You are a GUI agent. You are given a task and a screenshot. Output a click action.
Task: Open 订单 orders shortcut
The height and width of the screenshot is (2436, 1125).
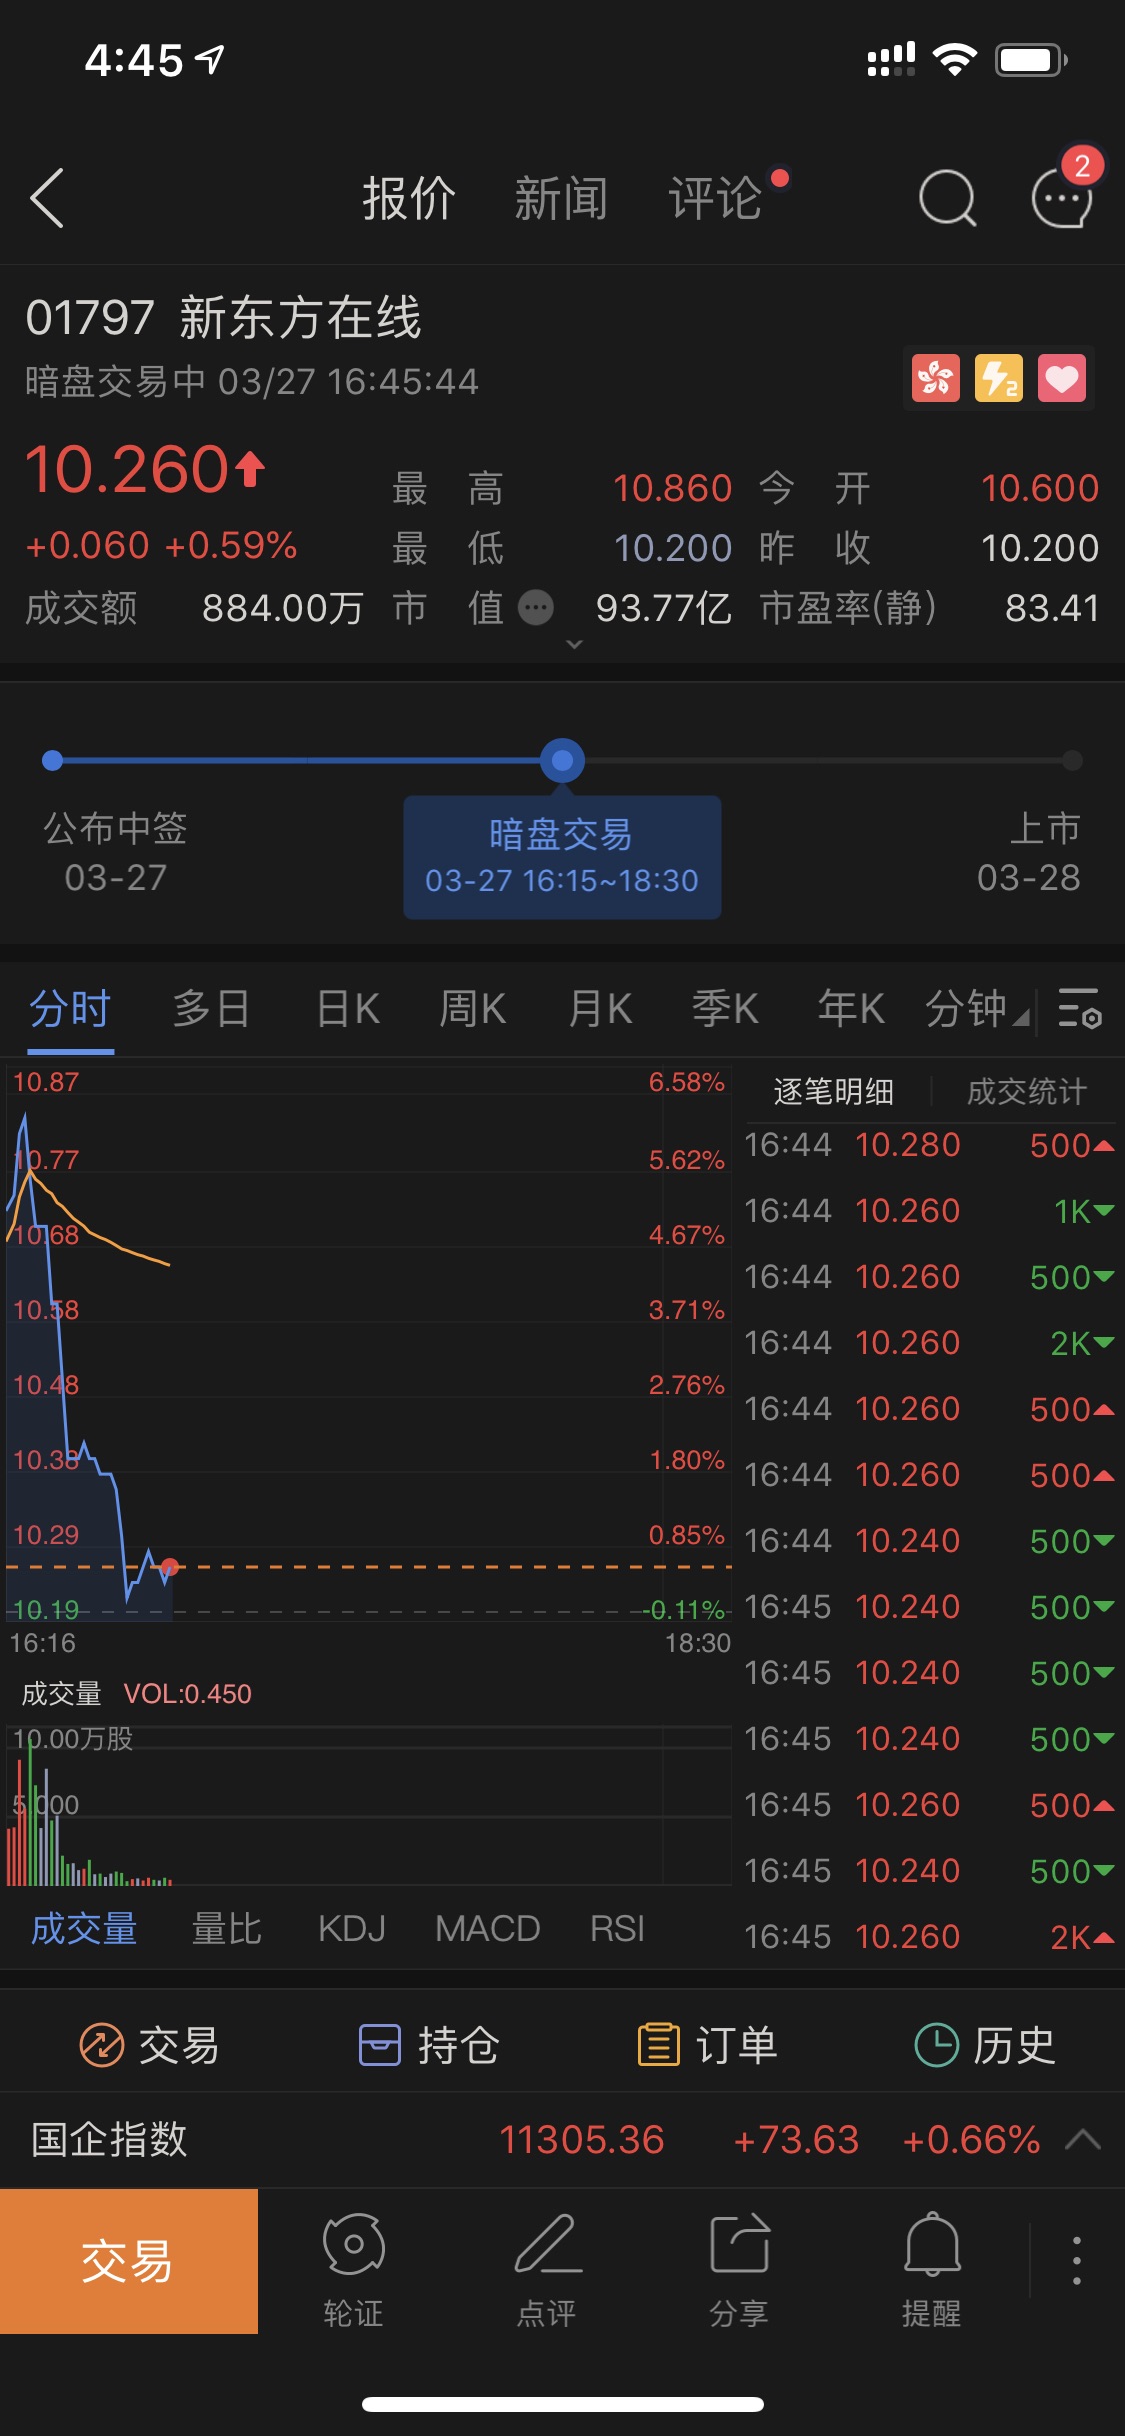tap(707, 2045)
